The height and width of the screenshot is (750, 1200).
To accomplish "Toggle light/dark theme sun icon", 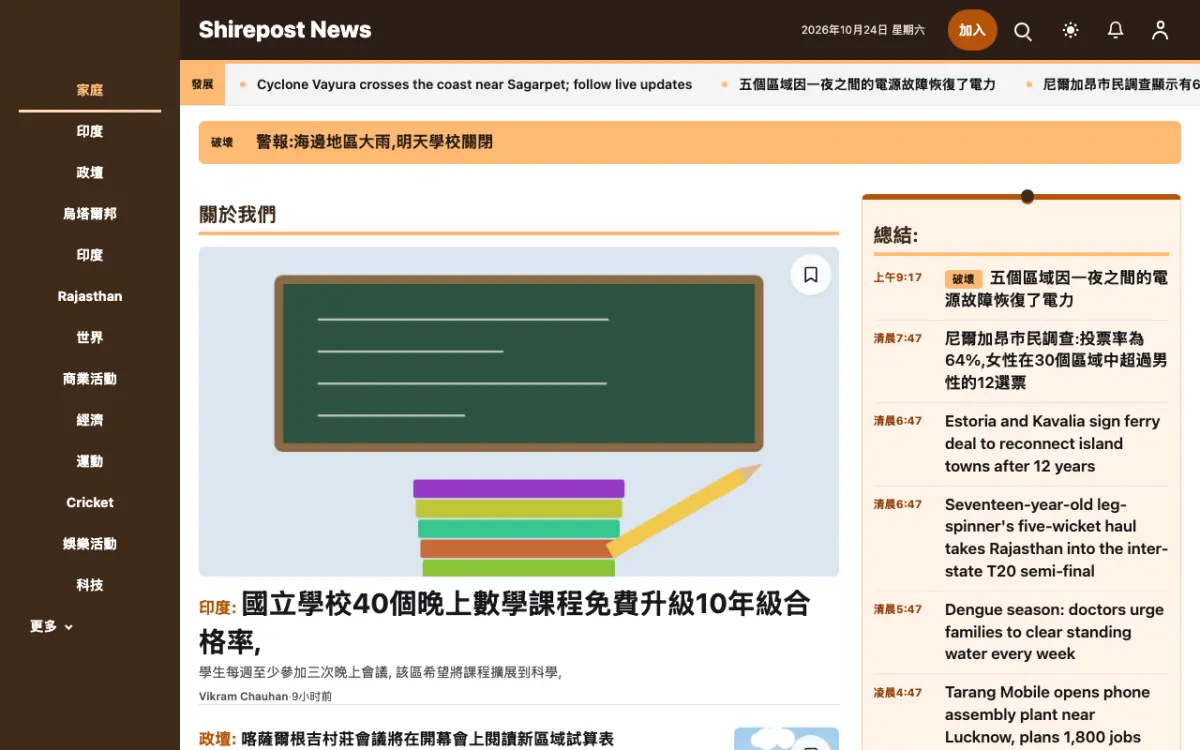I will (1071, 31).
